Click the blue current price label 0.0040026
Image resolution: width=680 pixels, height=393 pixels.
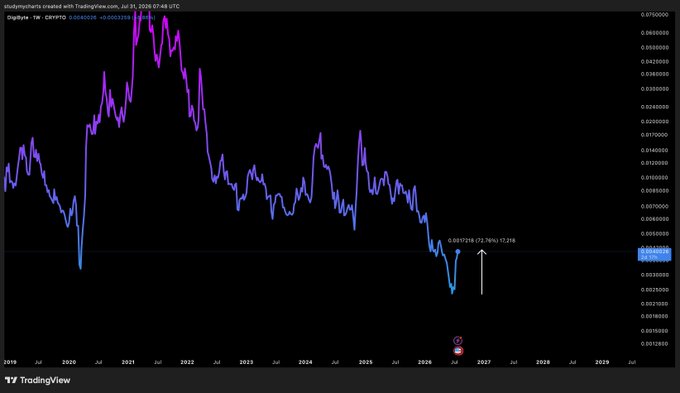click(654, 254)
